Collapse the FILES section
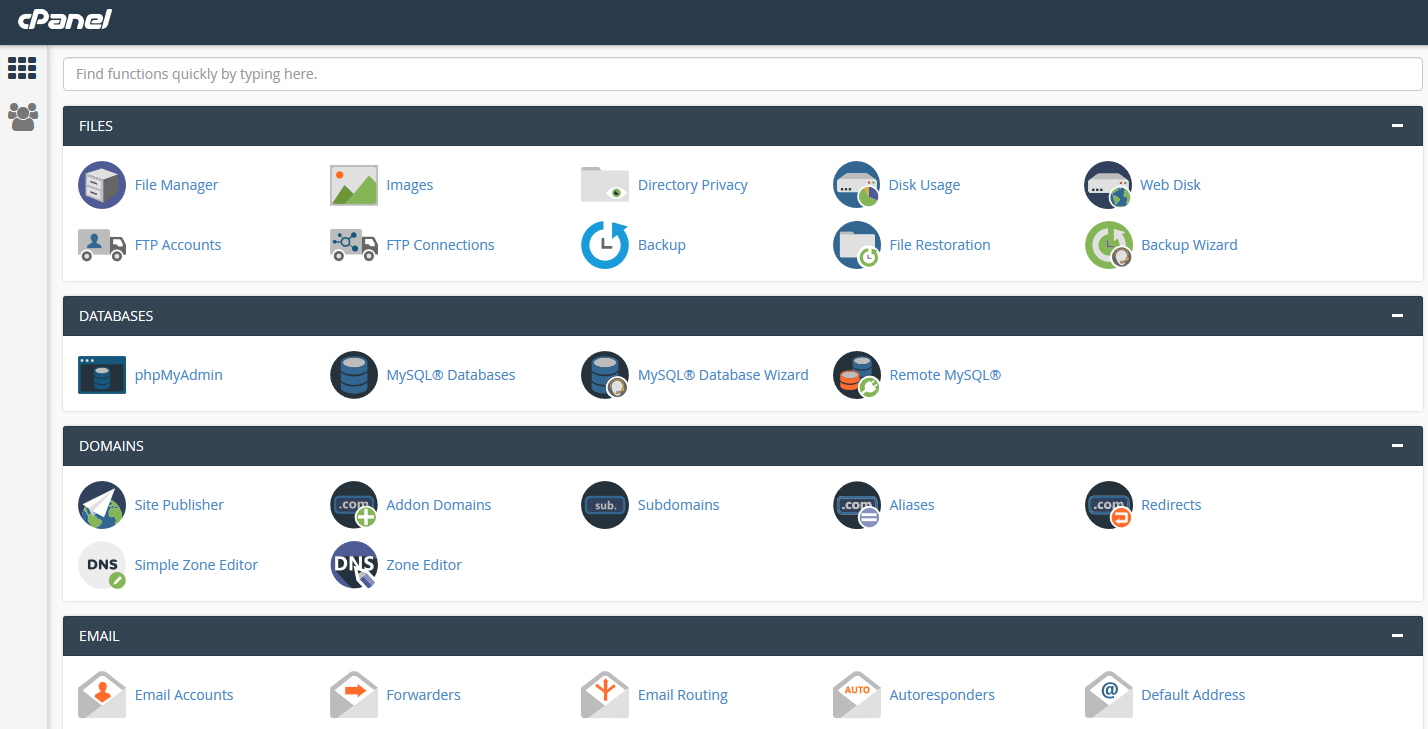 click(x=1397, y=126)
